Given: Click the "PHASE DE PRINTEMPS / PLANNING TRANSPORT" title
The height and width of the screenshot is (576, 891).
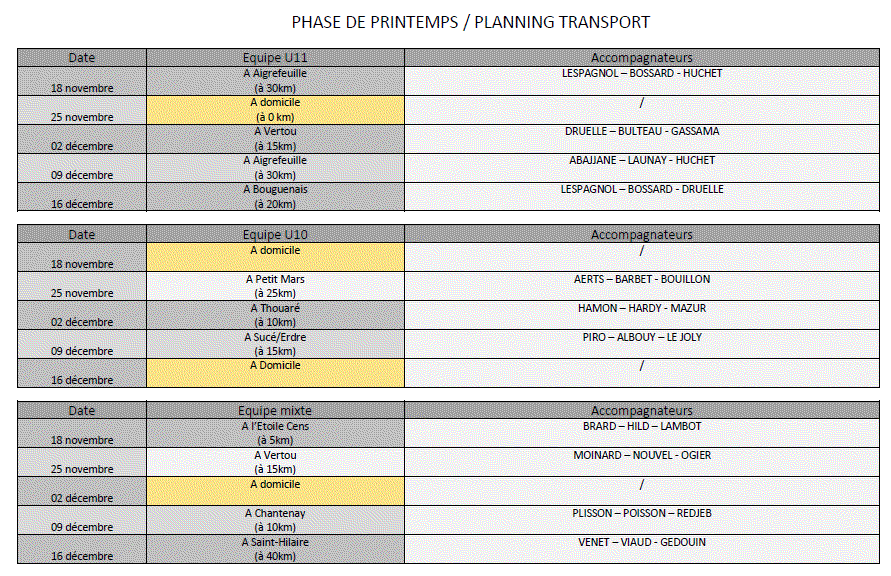Looking at the screenshot, I should coord(470,22).
